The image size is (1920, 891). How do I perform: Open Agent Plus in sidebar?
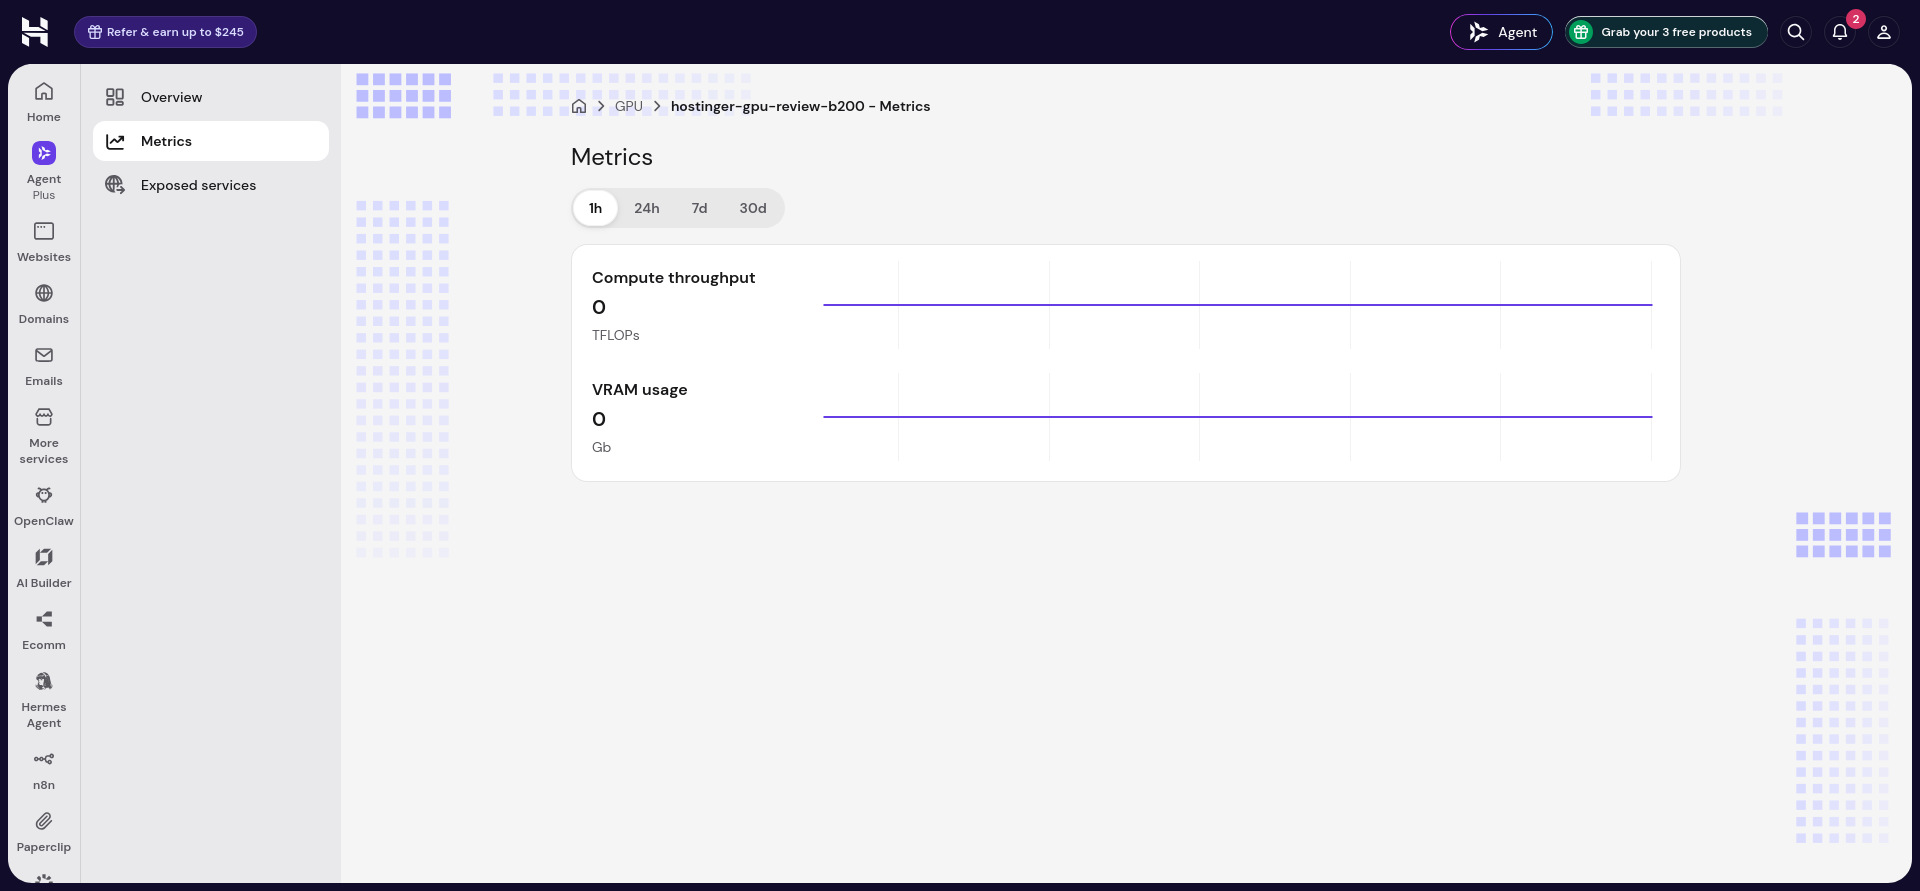(x=44, y=171)
